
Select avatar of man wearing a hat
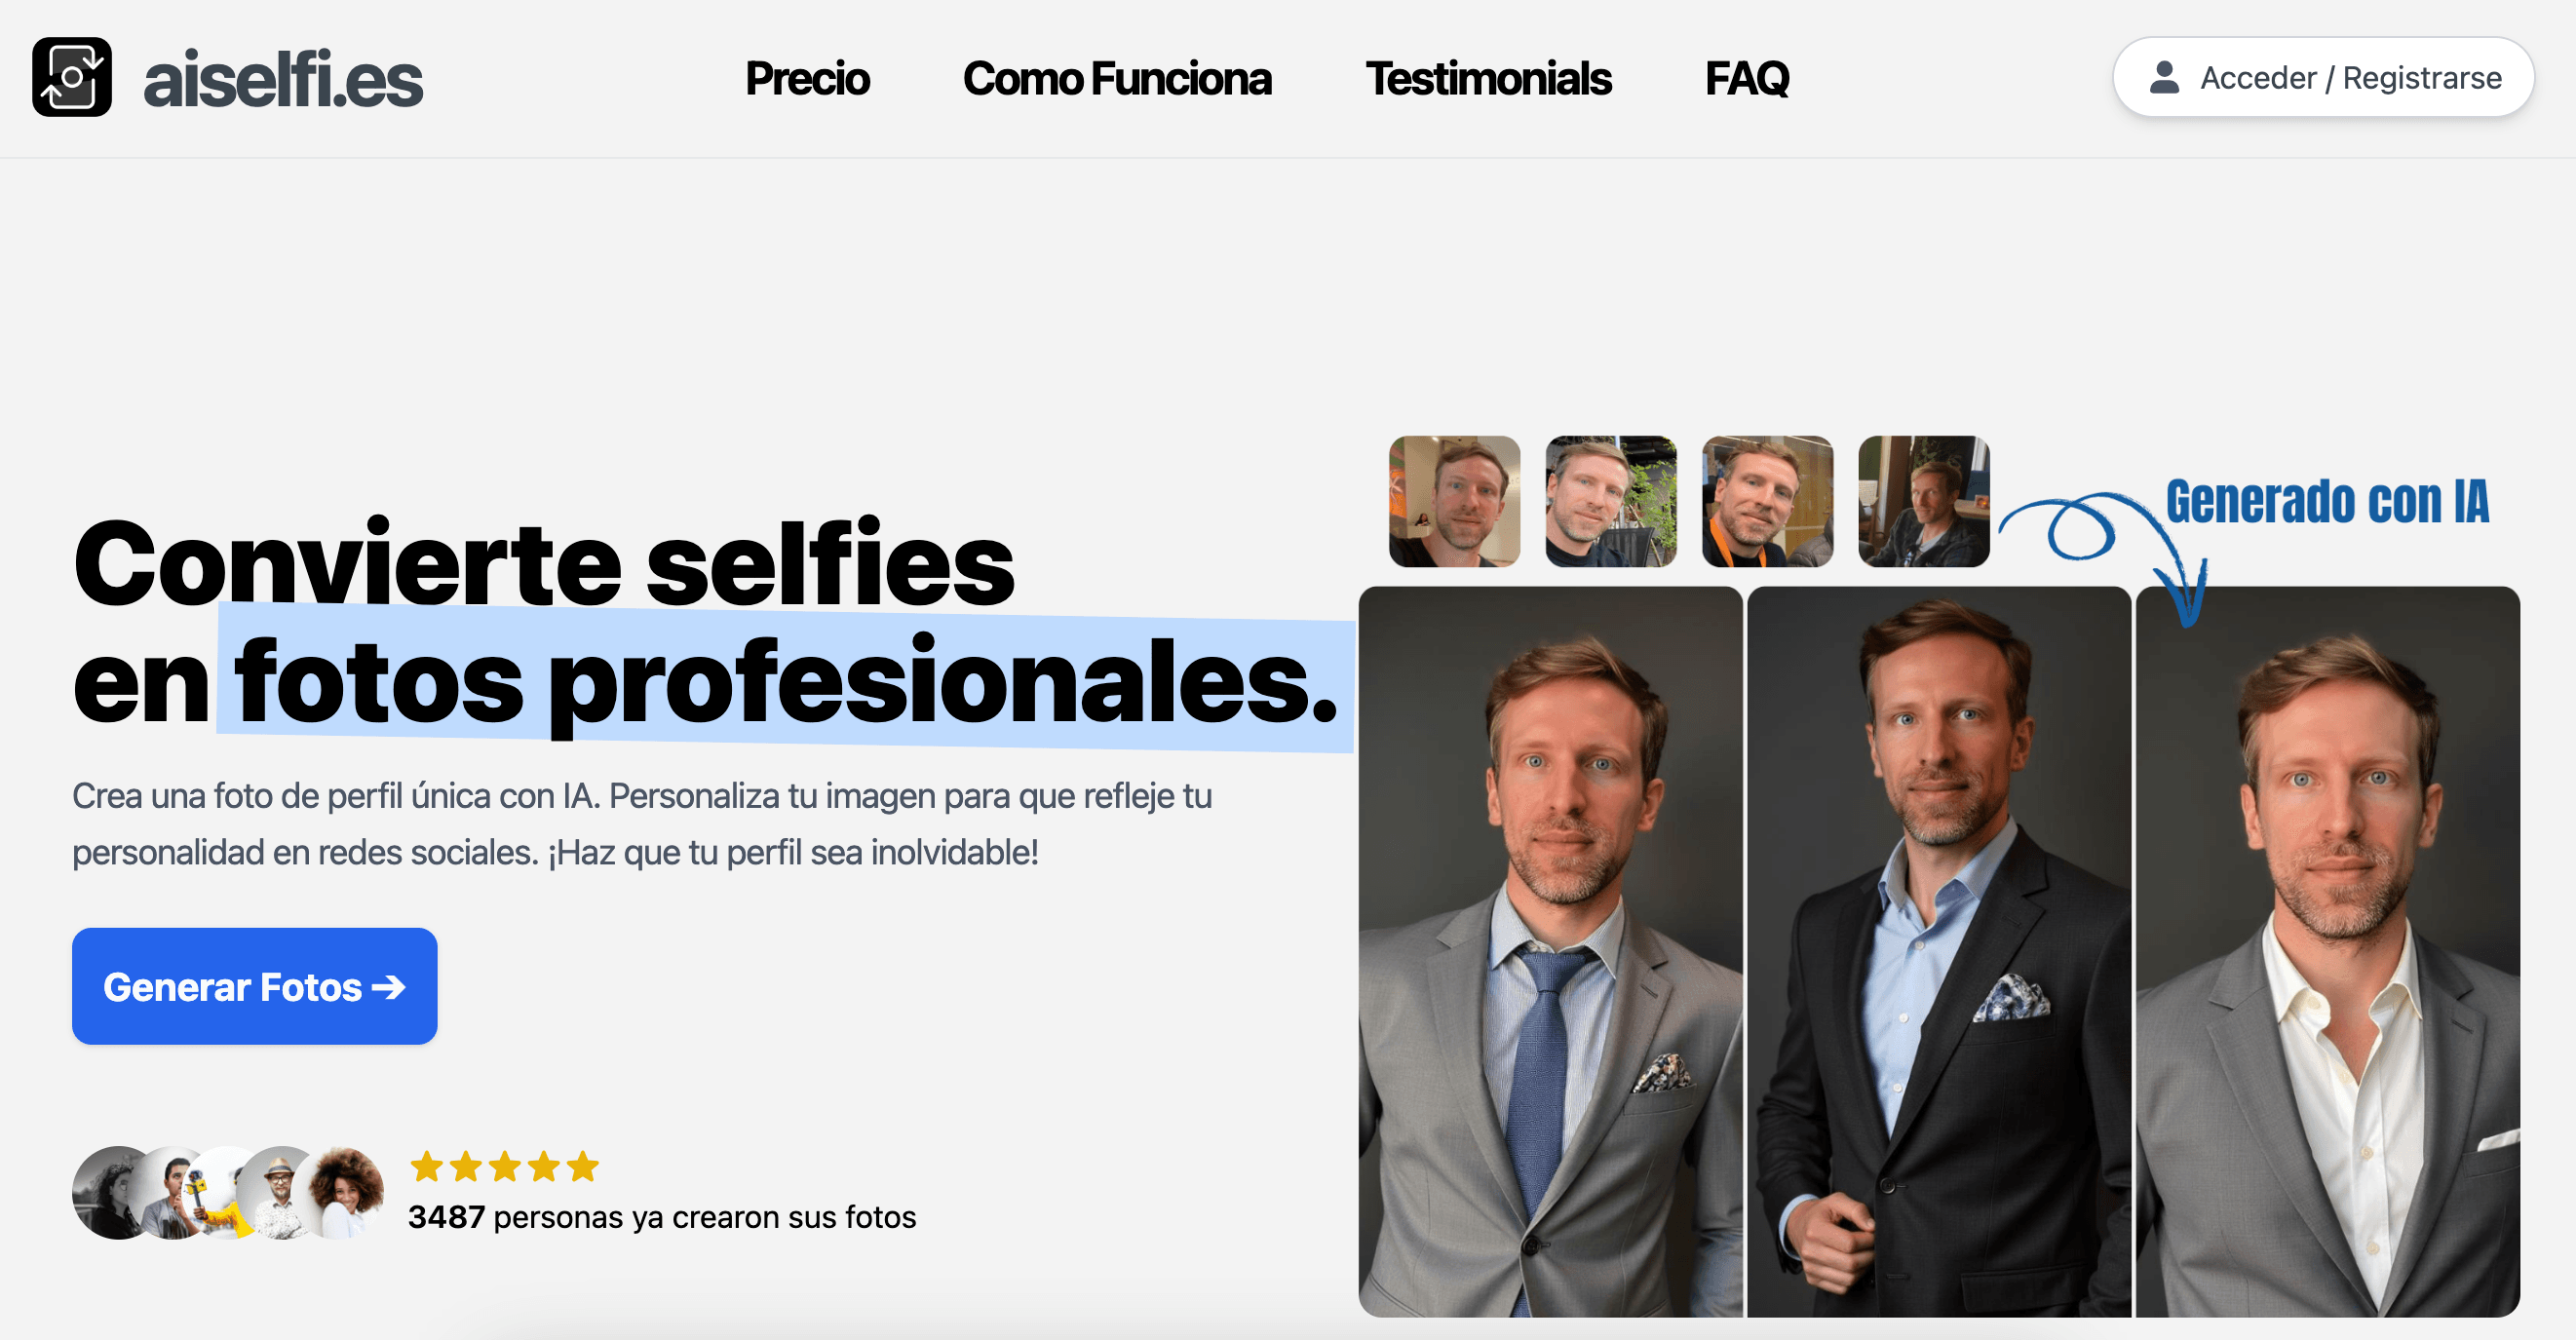point(282,1193)
